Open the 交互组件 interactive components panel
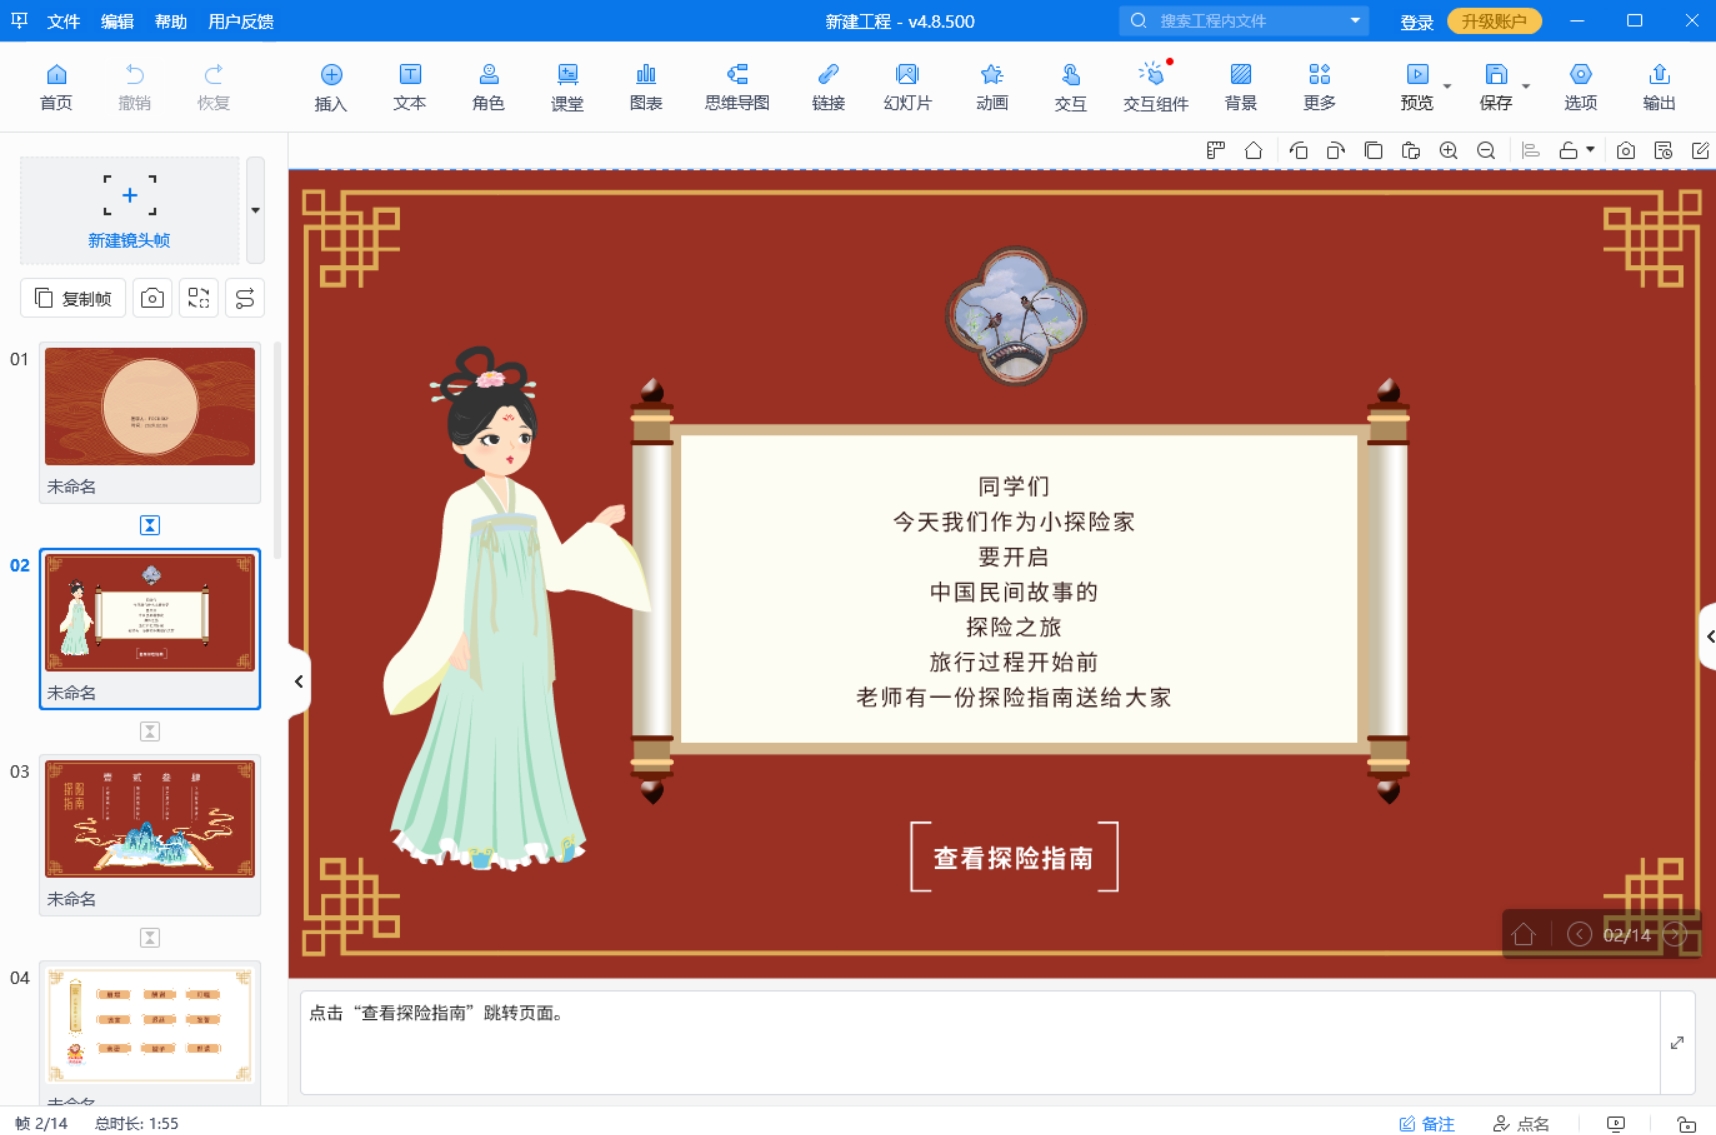Viewport: 1716px width, 1135px height. [1154, 86]
